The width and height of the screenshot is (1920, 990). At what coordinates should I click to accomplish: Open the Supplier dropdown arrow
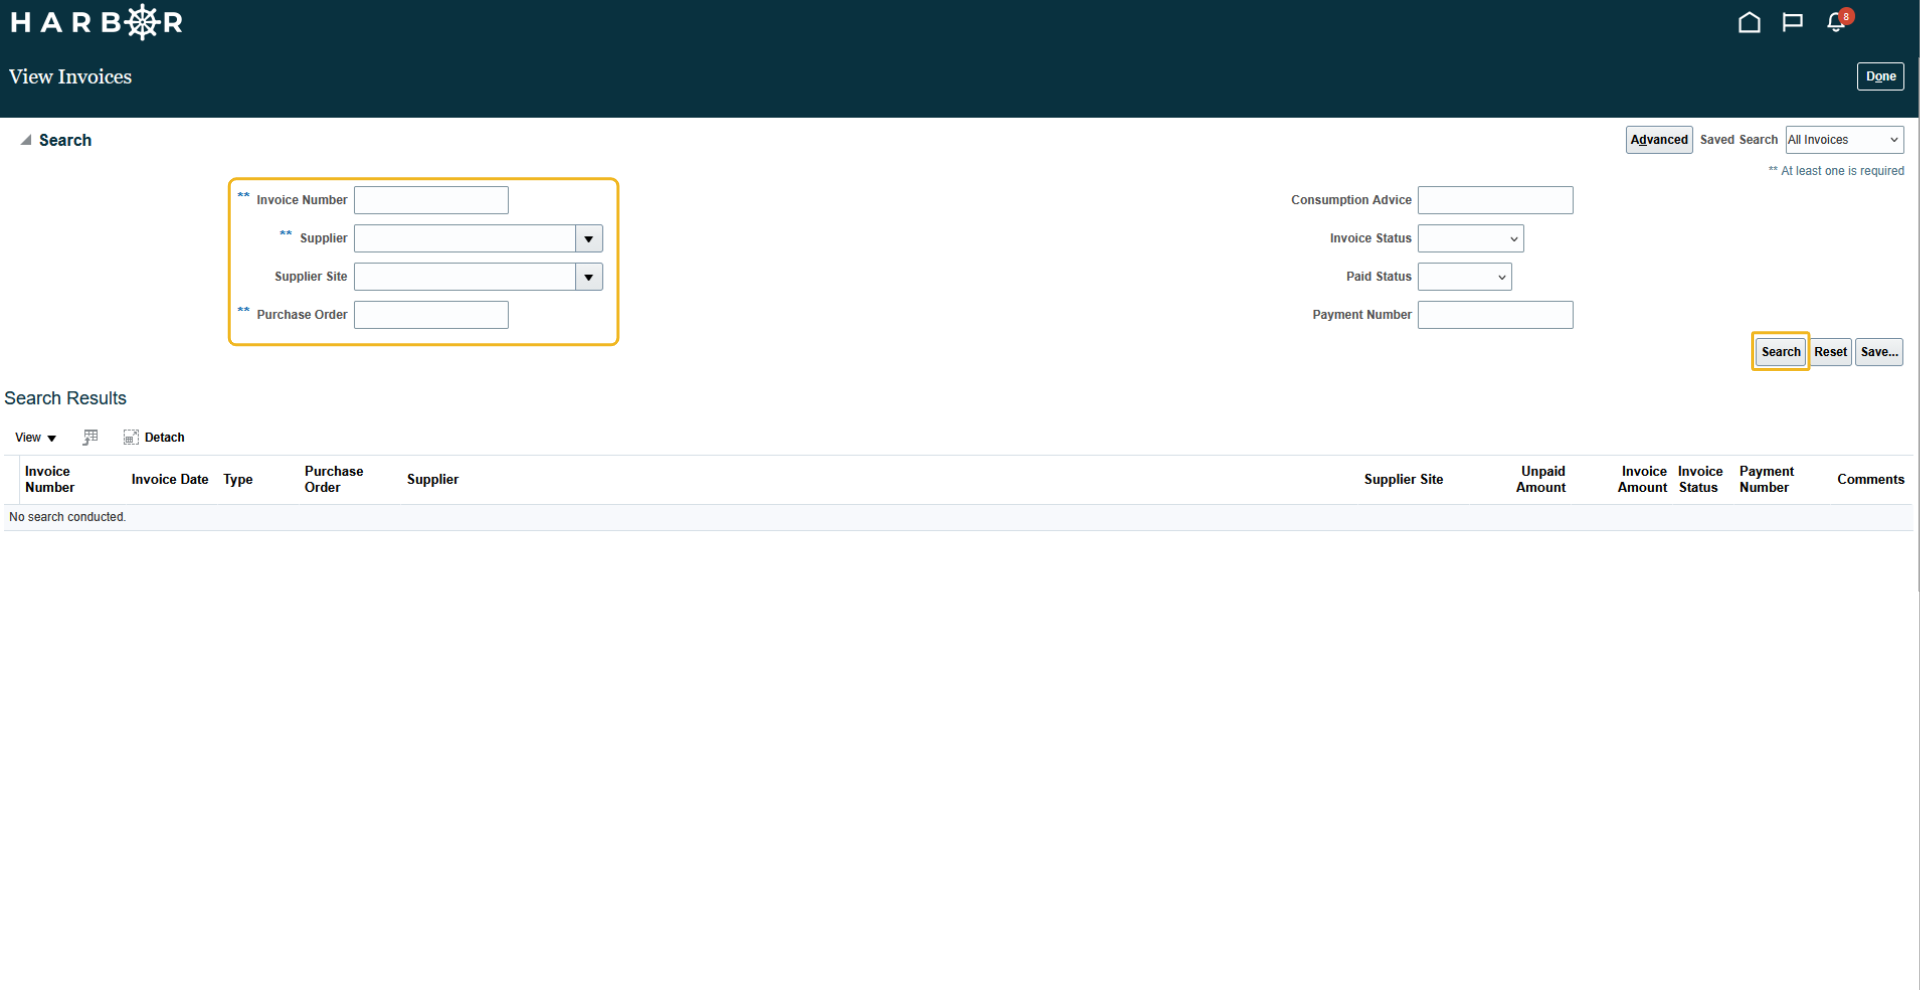[x=589, y=238]
